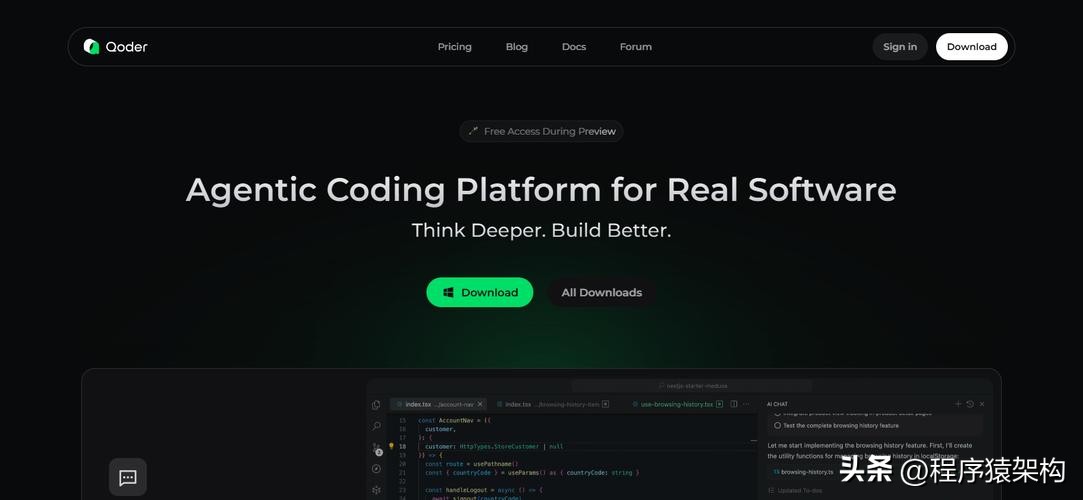
Task: Open the chat feedback widget icon
Action: (x=128, y=477)
